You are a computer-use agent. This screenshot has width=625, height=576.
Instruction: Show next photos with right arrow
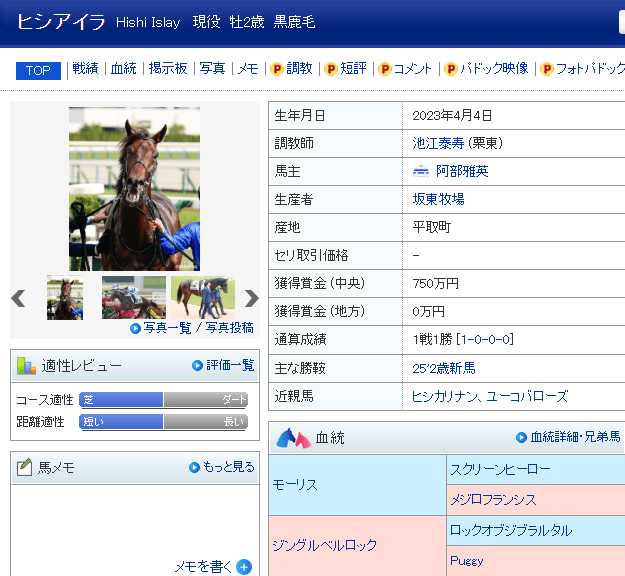[252, 298]
